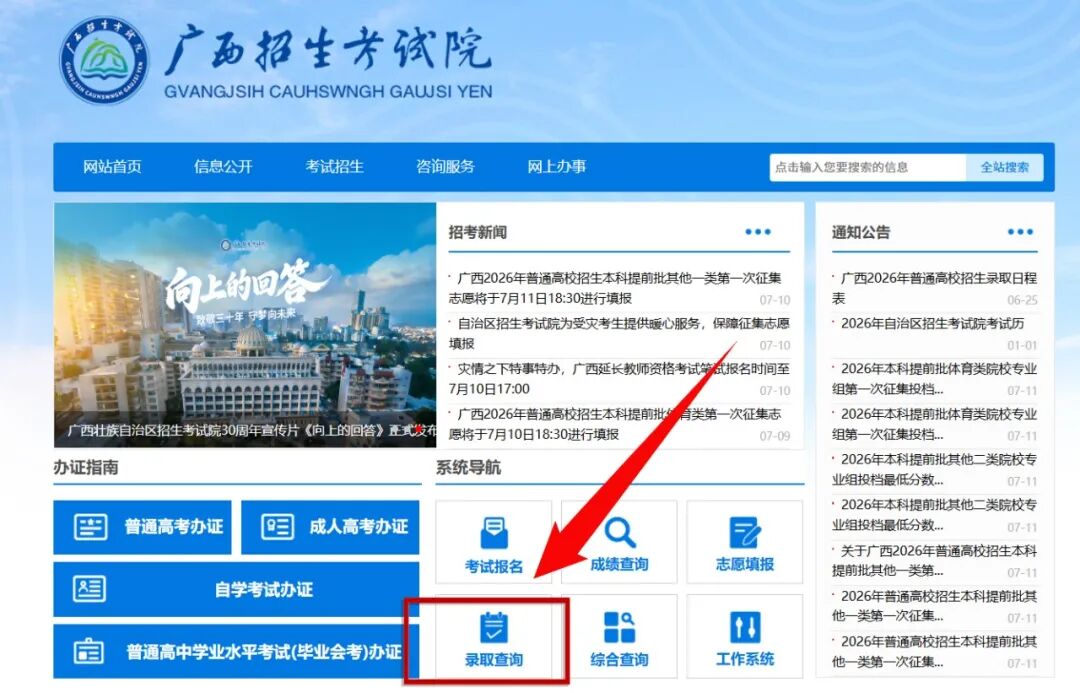
Task: Click the 考试报名 icon tile
Action: [x=494, y=543]
